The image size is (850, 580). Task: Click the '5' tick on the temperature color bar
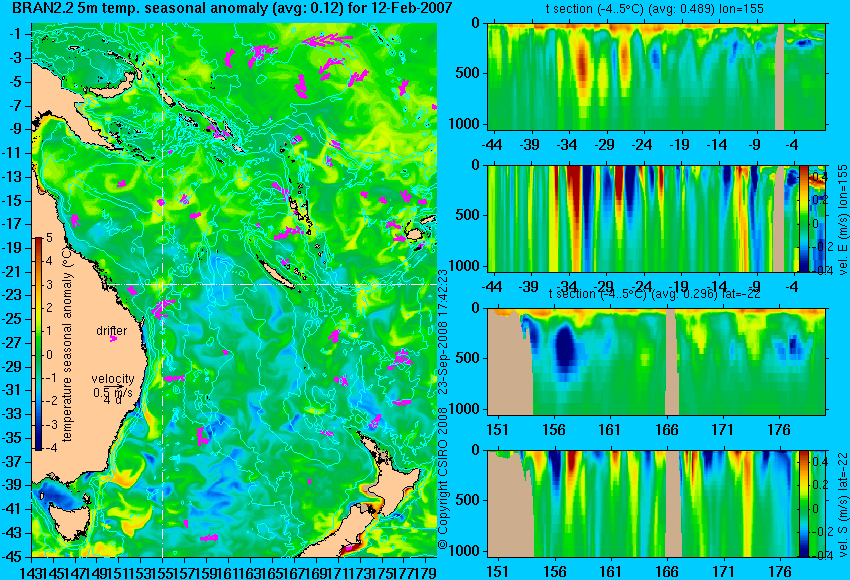pyautogui.click(x=49, y=238)
